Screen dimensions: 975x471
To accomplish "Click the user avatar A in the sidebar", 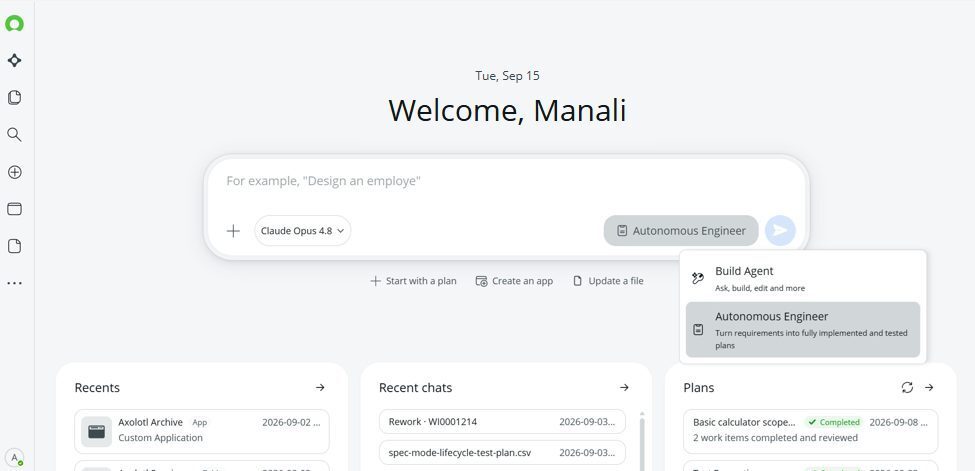I will click(x=14, y=457).
